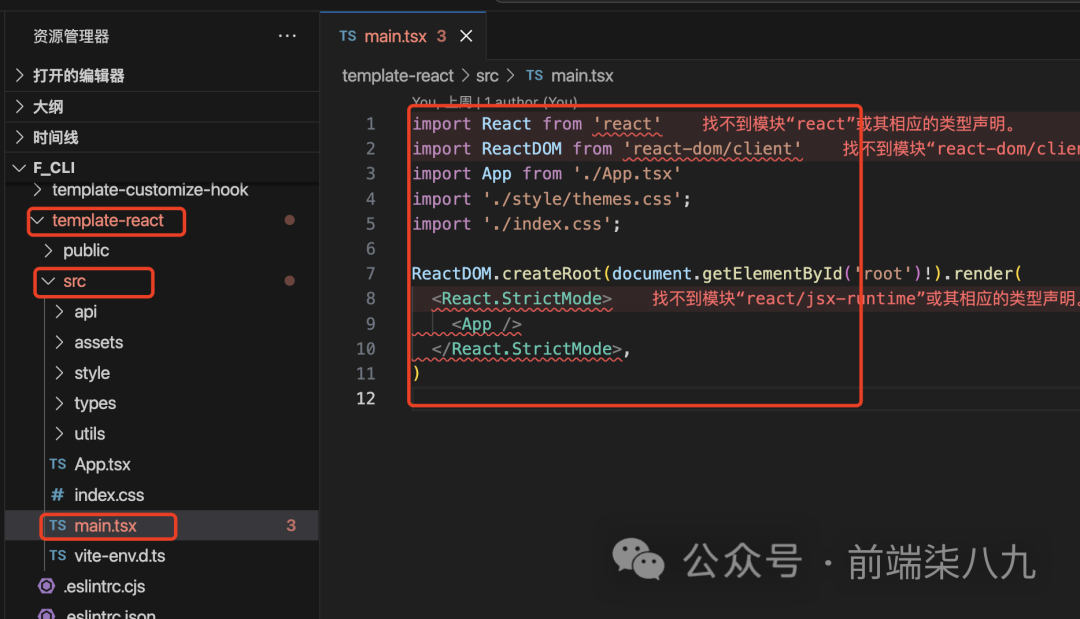Click modified dot on template-react row
1080x619 pixels.
(x=290, y=220)
